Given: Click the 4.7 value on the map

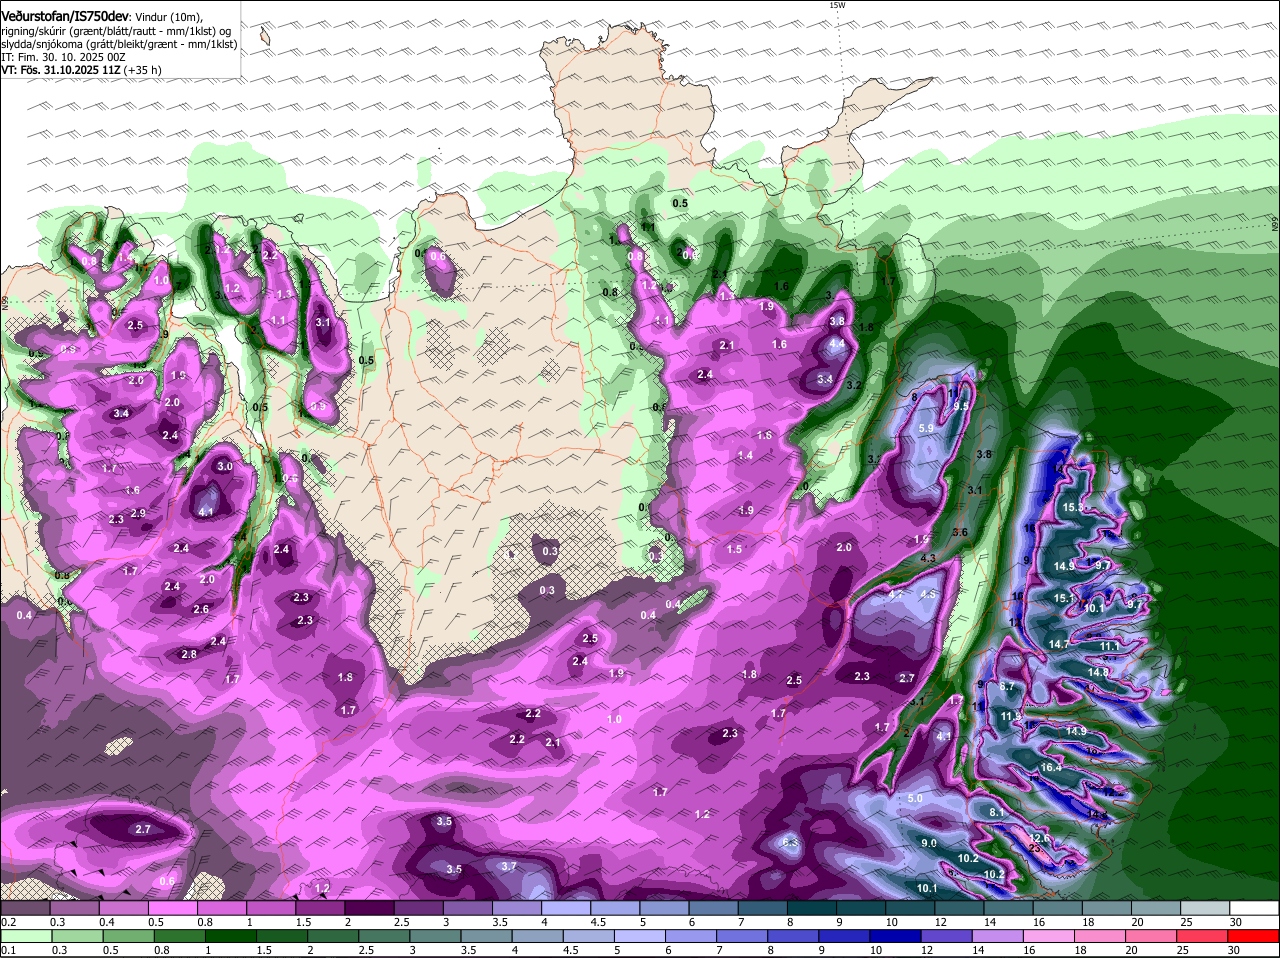Looking at the screenshot, I should [x=897, y=594].
